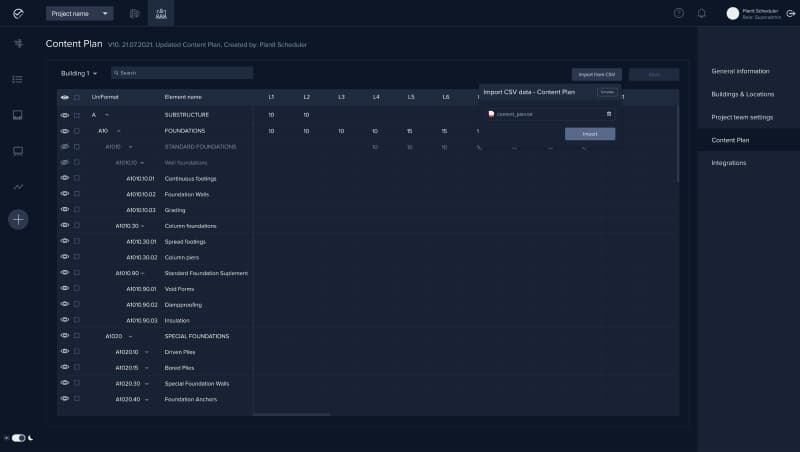800x452 pixels.
Task: Switch the light/dark theme toggle
Action: click(x=18, y=438)
